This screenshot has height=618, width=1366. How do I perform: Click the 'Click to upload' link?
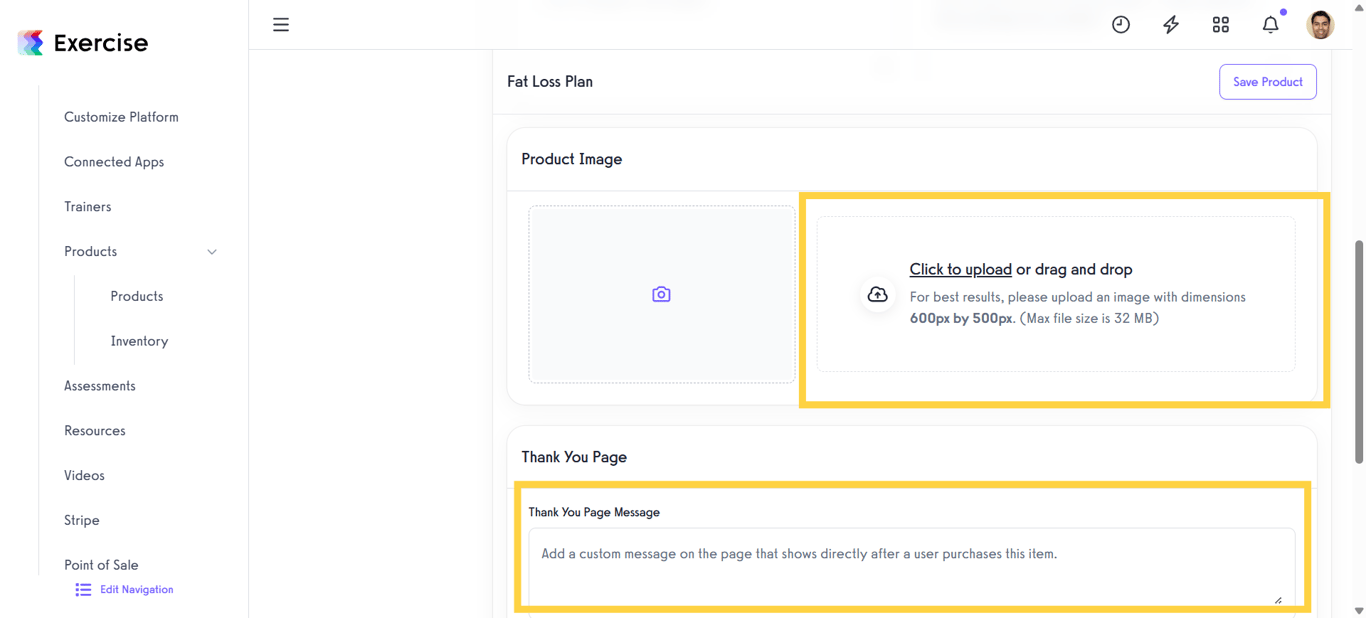[x=960, y=269]
